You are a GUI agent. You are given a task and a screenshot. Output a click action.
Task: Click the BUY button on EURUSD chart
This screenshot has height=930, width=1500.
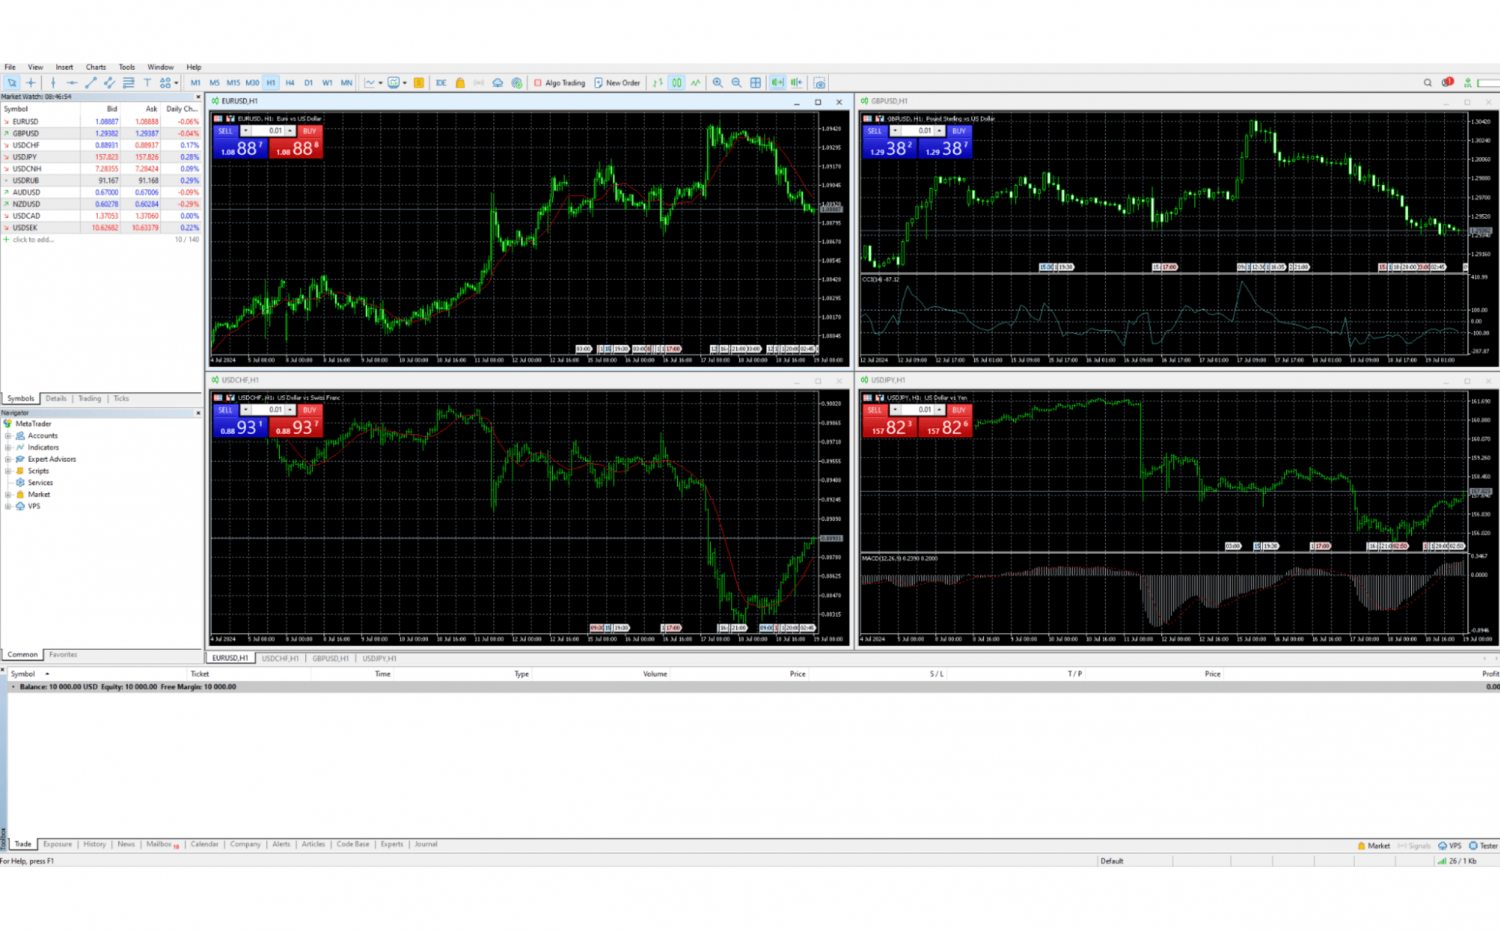pyautogui.click(x=309, y=131)
